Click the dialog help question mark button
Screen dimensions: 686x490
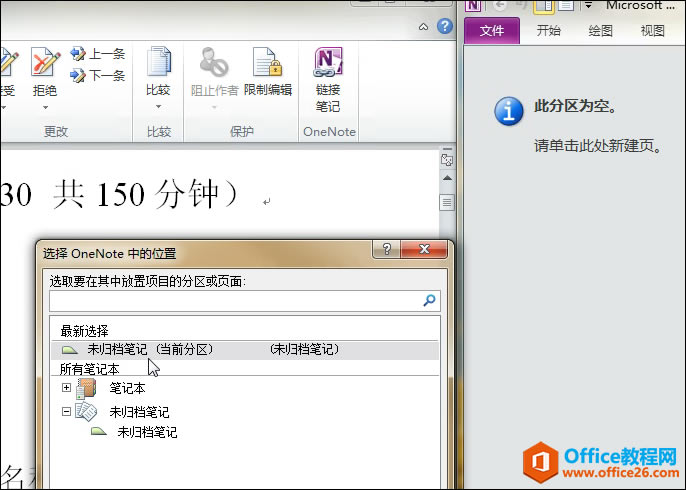coord(386,249)
